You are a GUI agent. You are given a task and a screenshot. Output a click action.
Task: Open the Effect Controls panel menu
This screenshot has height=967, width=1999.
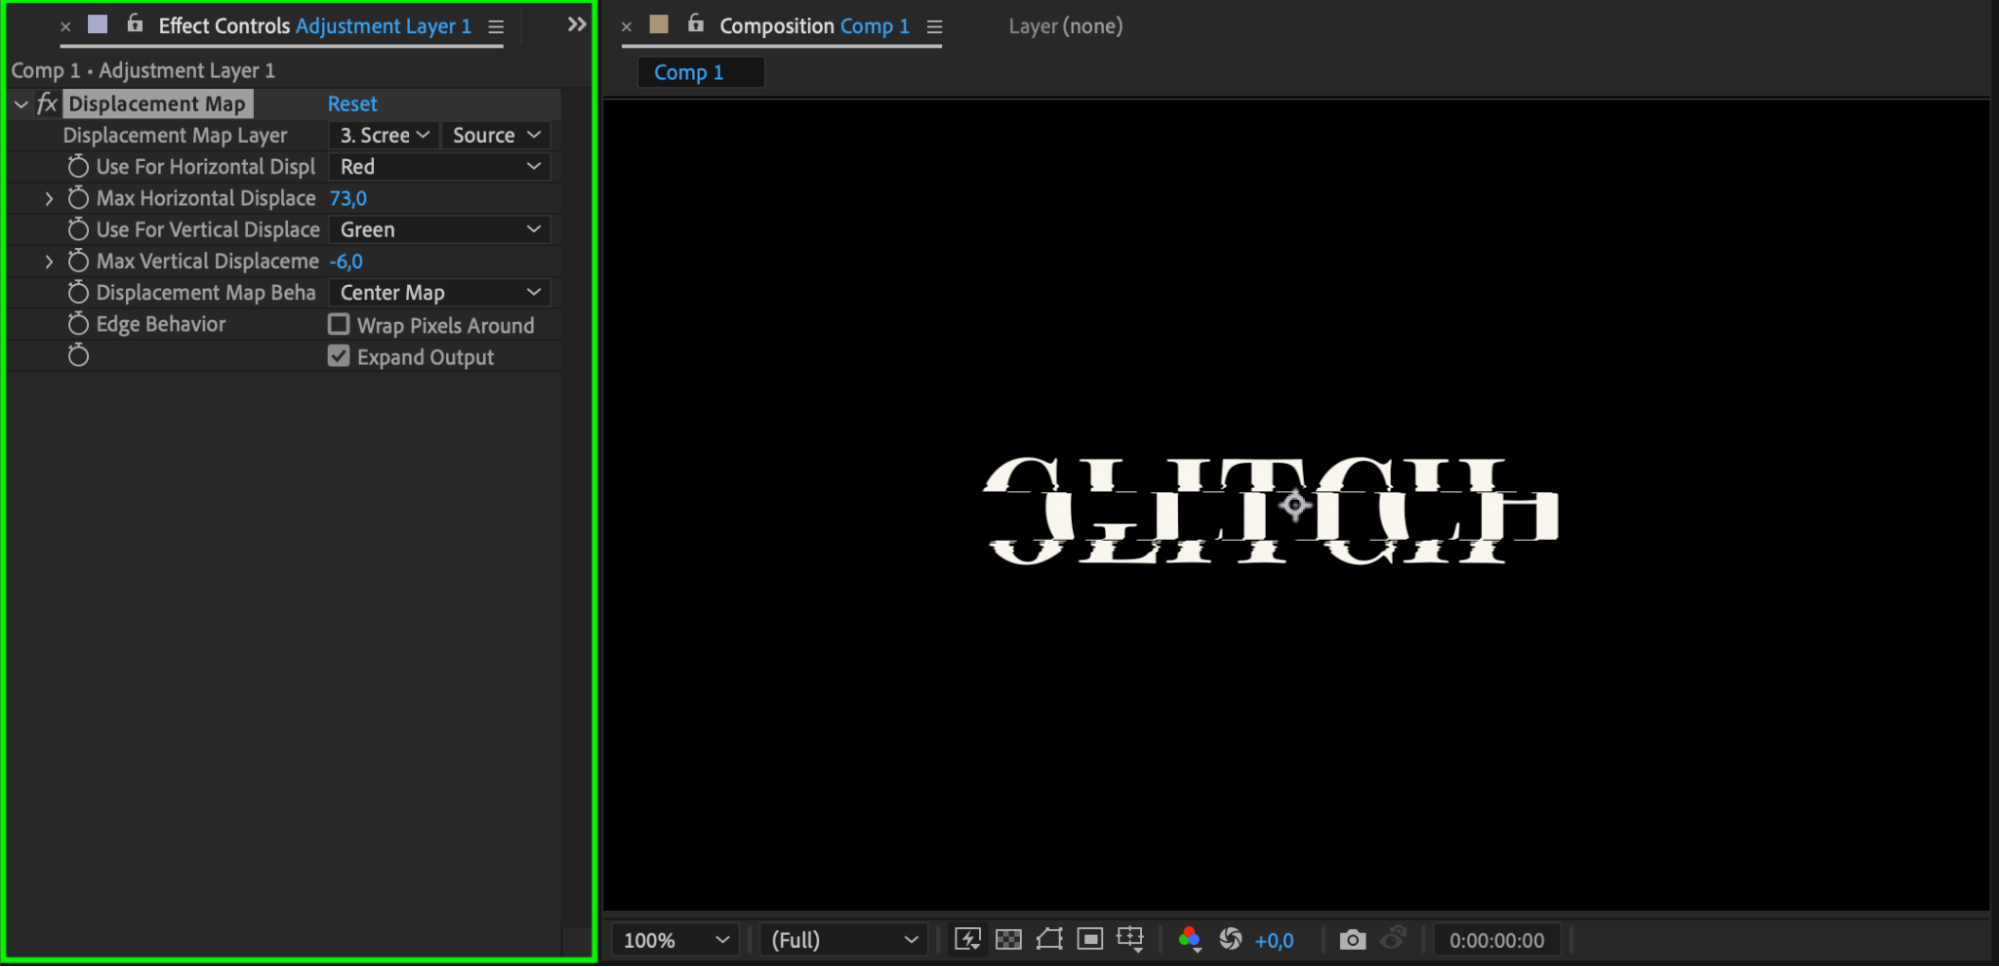[x=496, y=27]
